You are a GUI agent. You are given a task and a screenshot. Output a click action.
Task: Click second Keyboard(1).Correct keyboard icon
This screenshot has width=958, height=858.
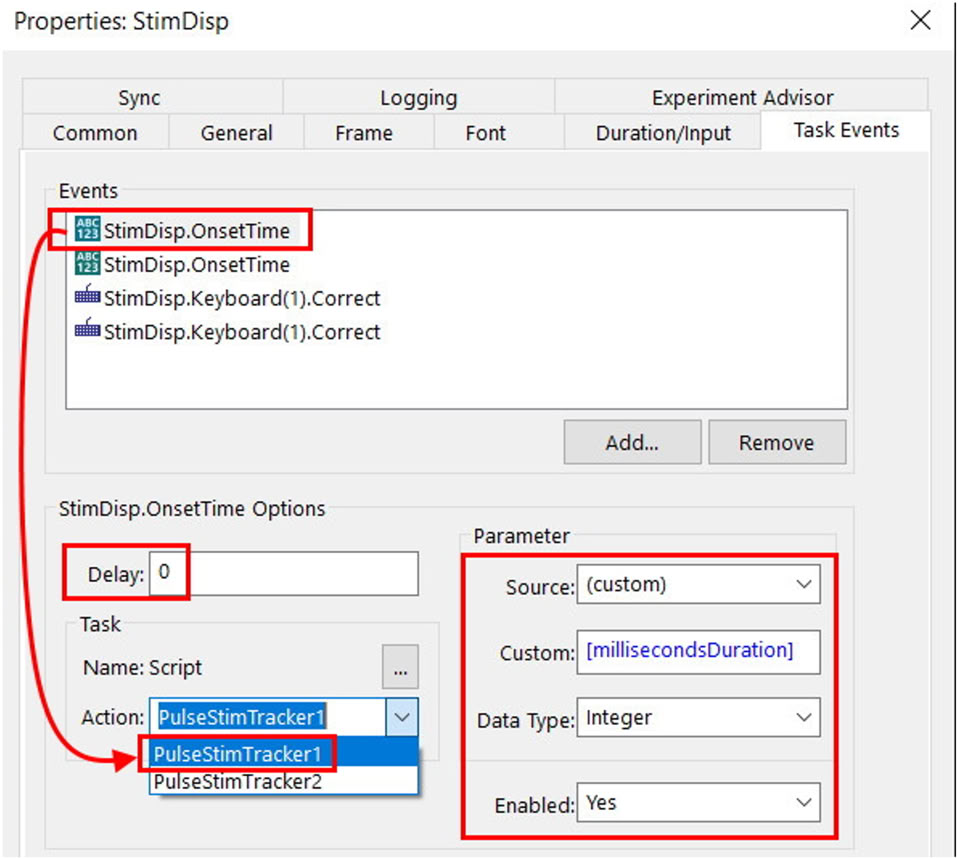click(88, 332)
